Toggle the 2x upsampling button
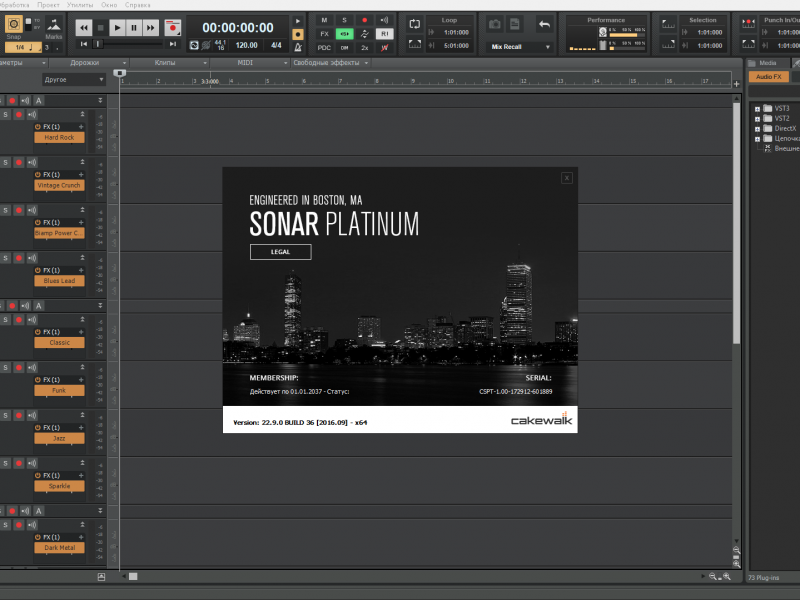Screen dimensions: 800x600 click(x=364, y=48)
